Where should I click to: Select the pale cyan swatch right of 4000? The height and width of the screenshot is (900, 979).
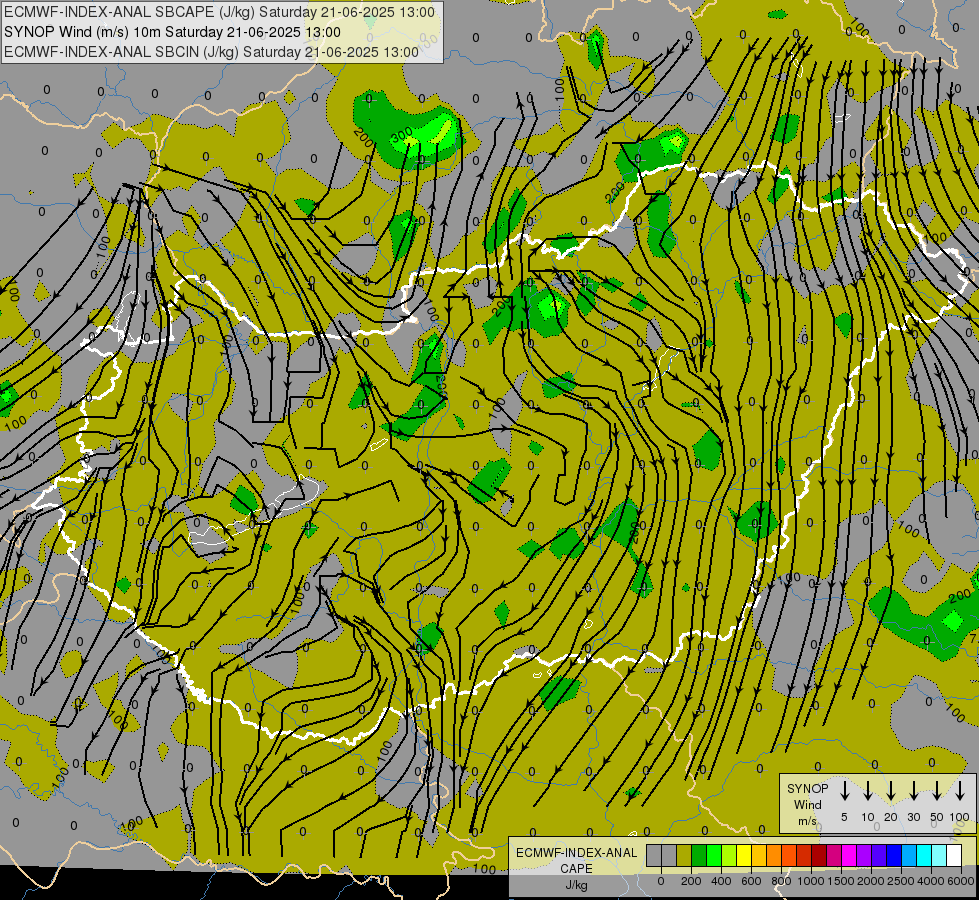(939, 856)
